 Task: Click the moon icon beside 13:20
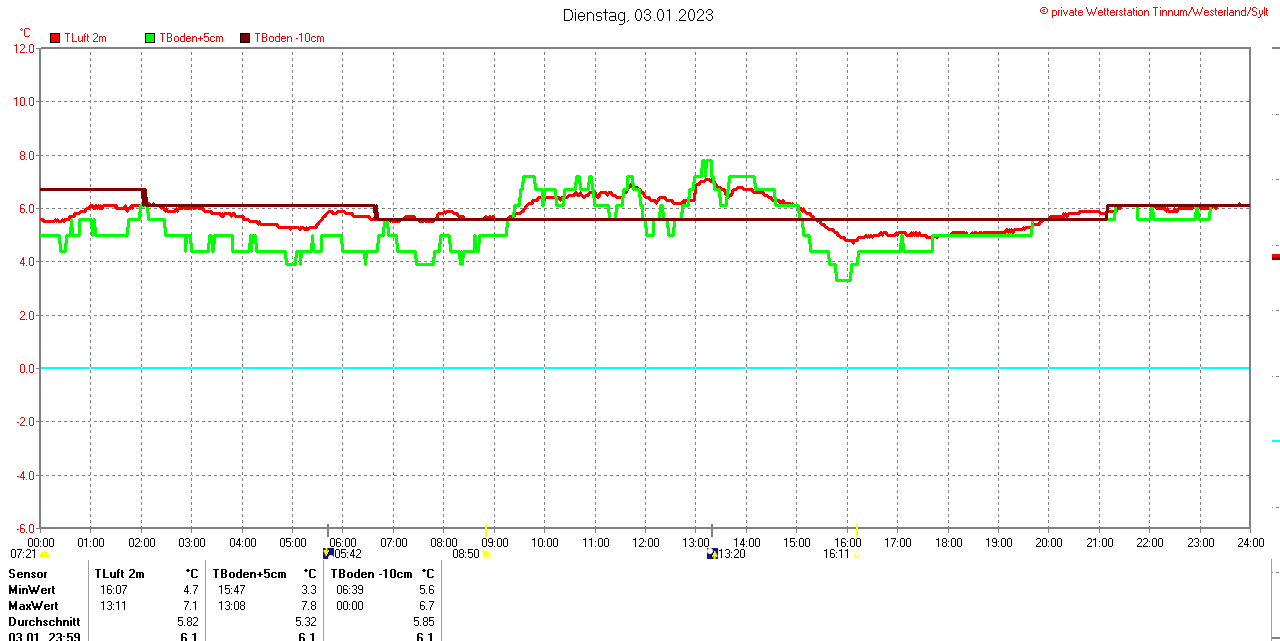(x=712, y=553)
